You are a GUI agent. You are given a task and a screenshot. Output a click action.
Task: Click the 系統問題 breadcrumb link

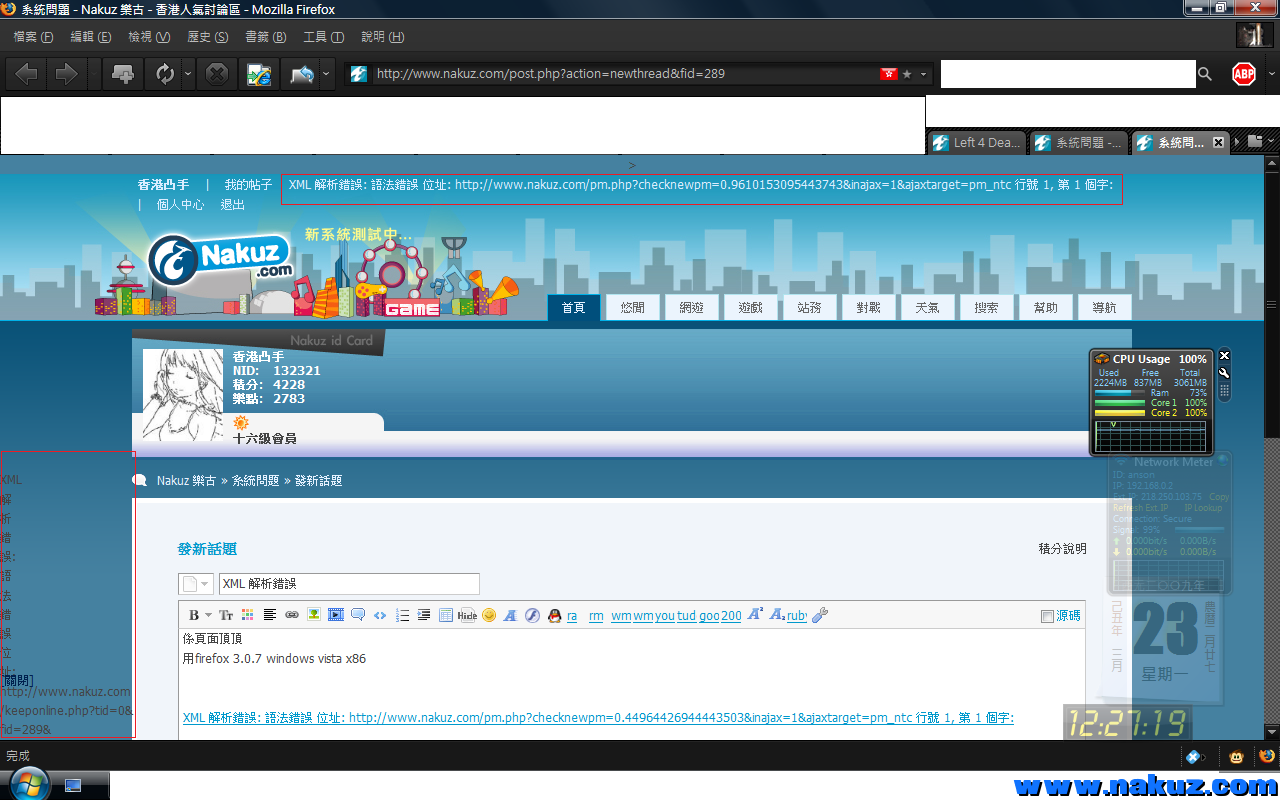(x=256, y=481)
